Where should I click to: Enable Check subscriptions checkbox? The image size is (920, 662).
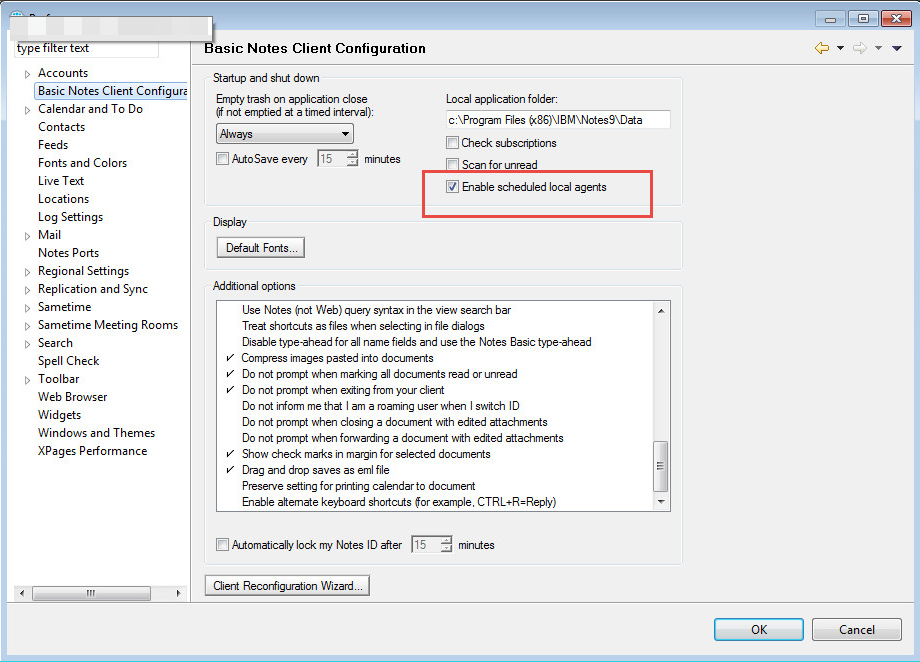click(452, 143)
